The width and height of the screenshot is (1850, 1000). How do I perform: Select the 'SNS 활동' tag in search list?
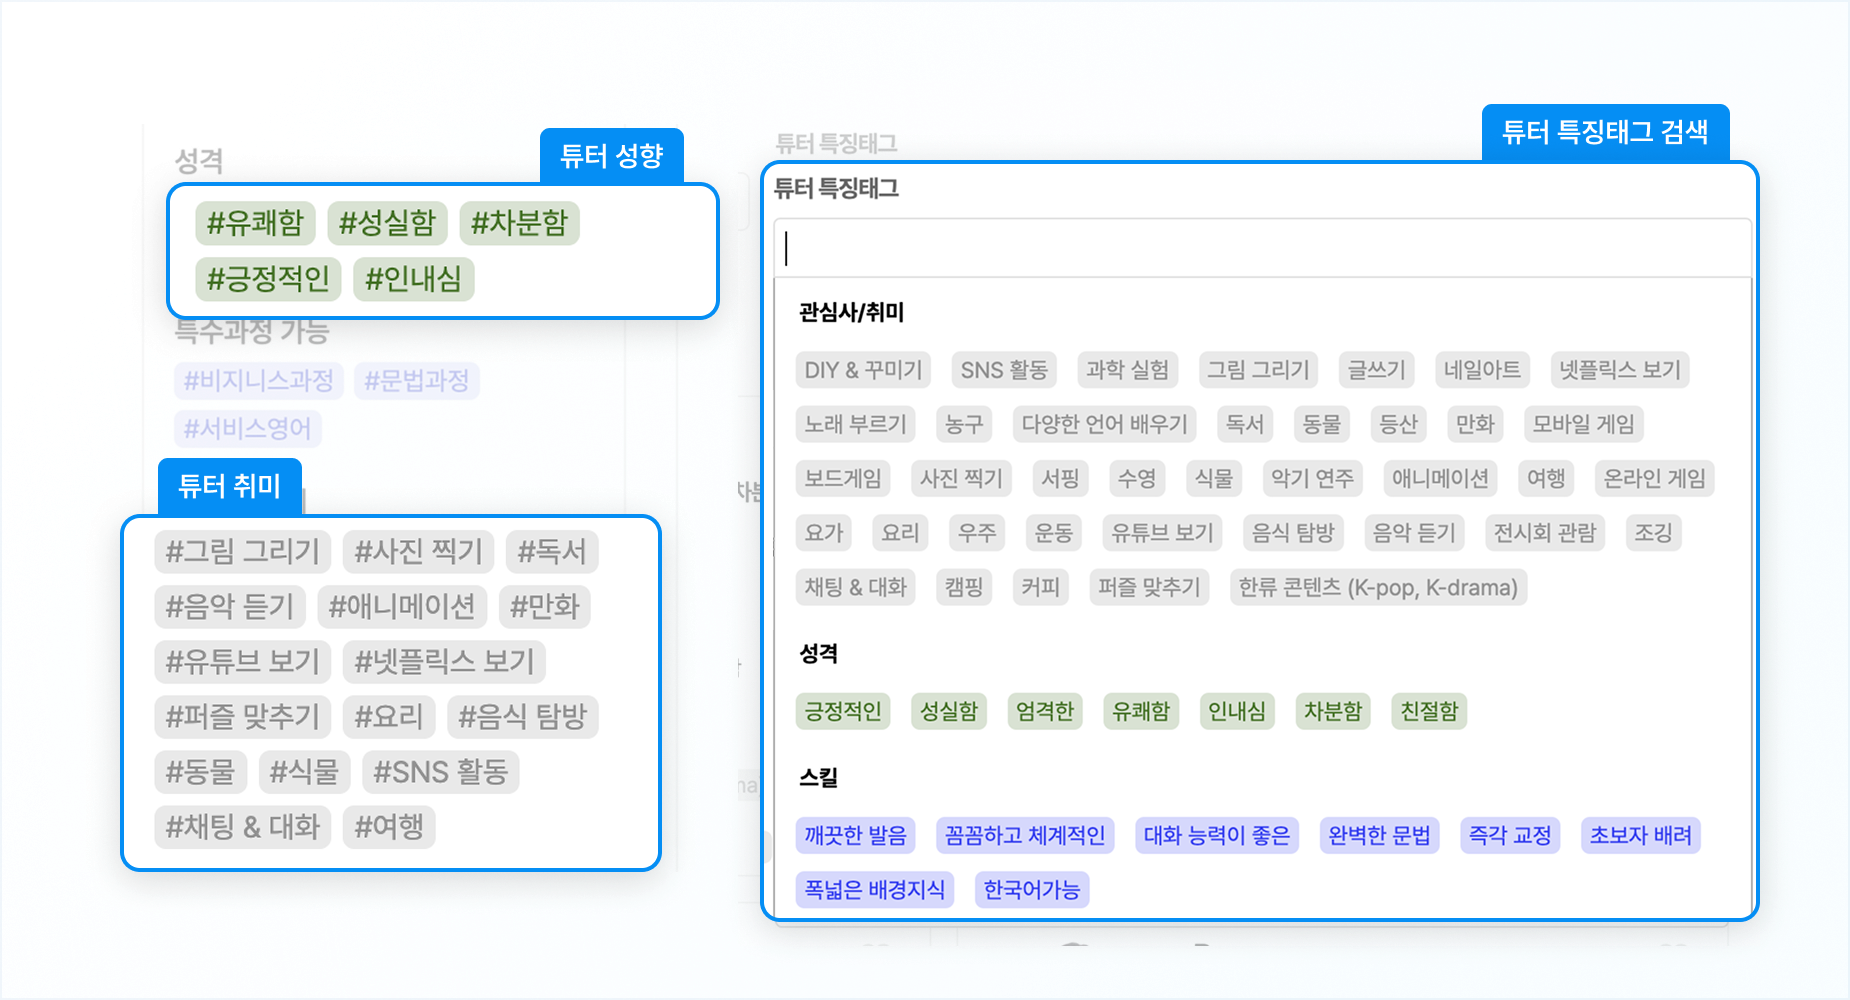[1003, 370]
